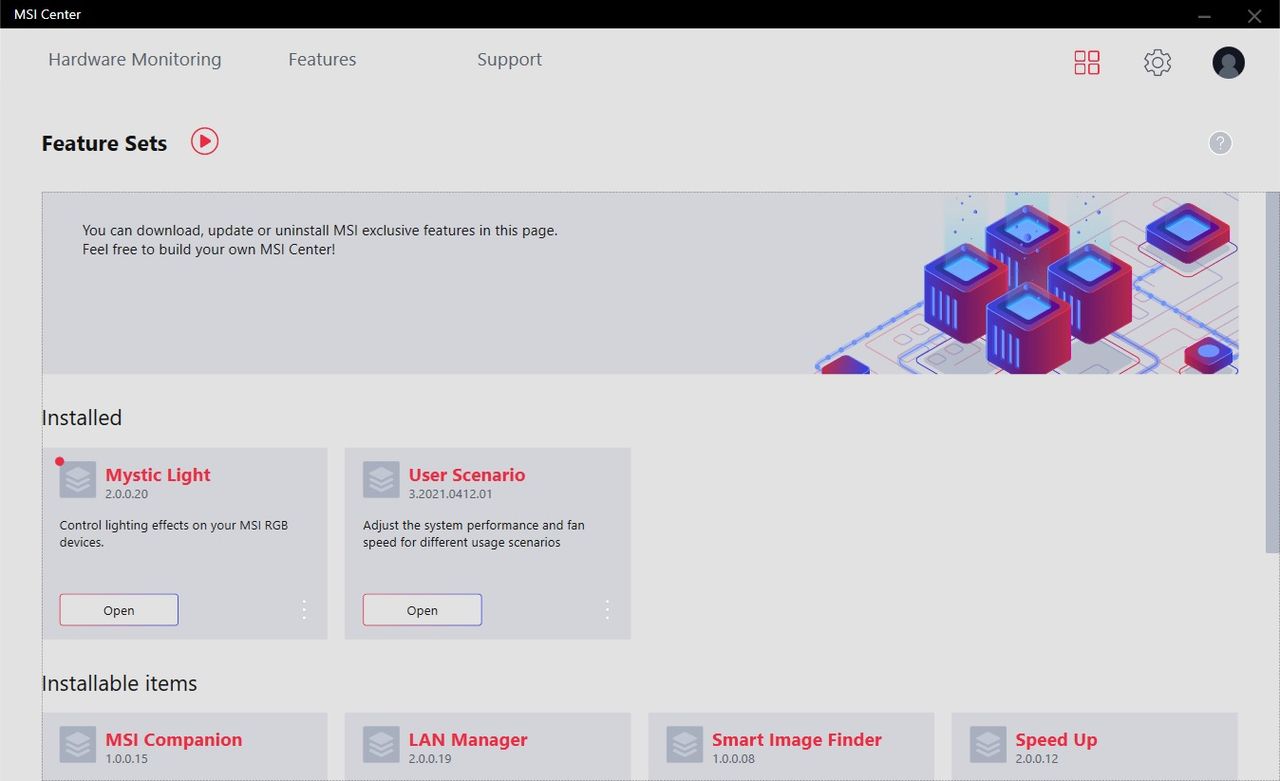Go to the Support tab

tap(509, 60)
